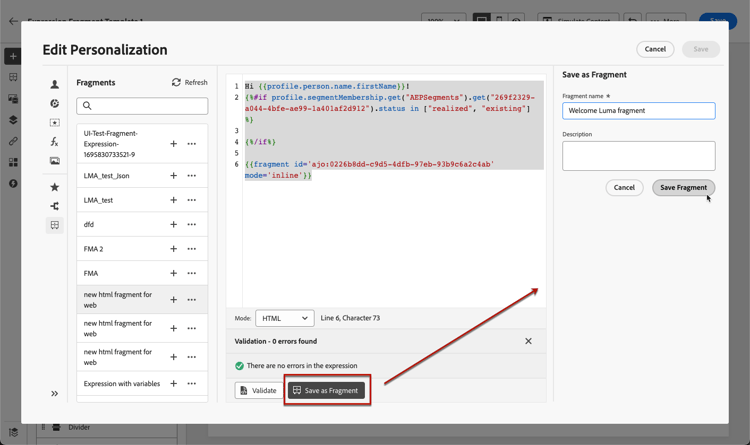Viewport: 750px width, 445px height.
Task: Click Save as Fragment button
Action: 326,390
